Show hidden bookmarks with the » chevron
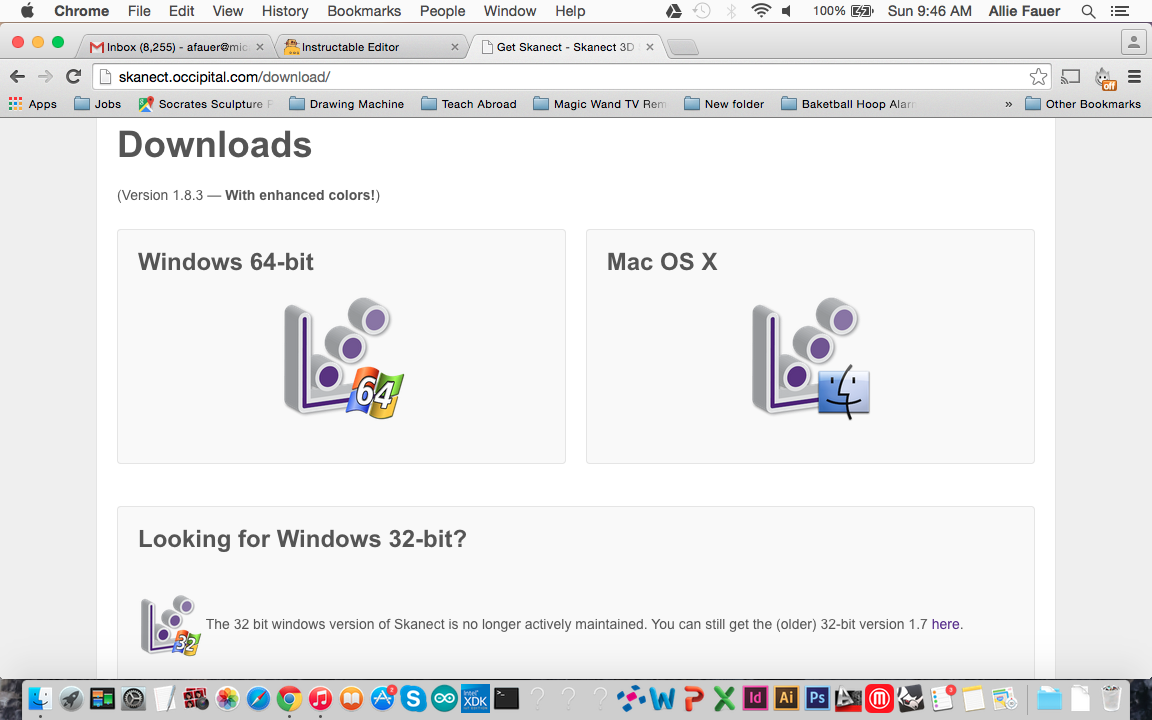1152x720 pixels. click(x=1009, y=104)
